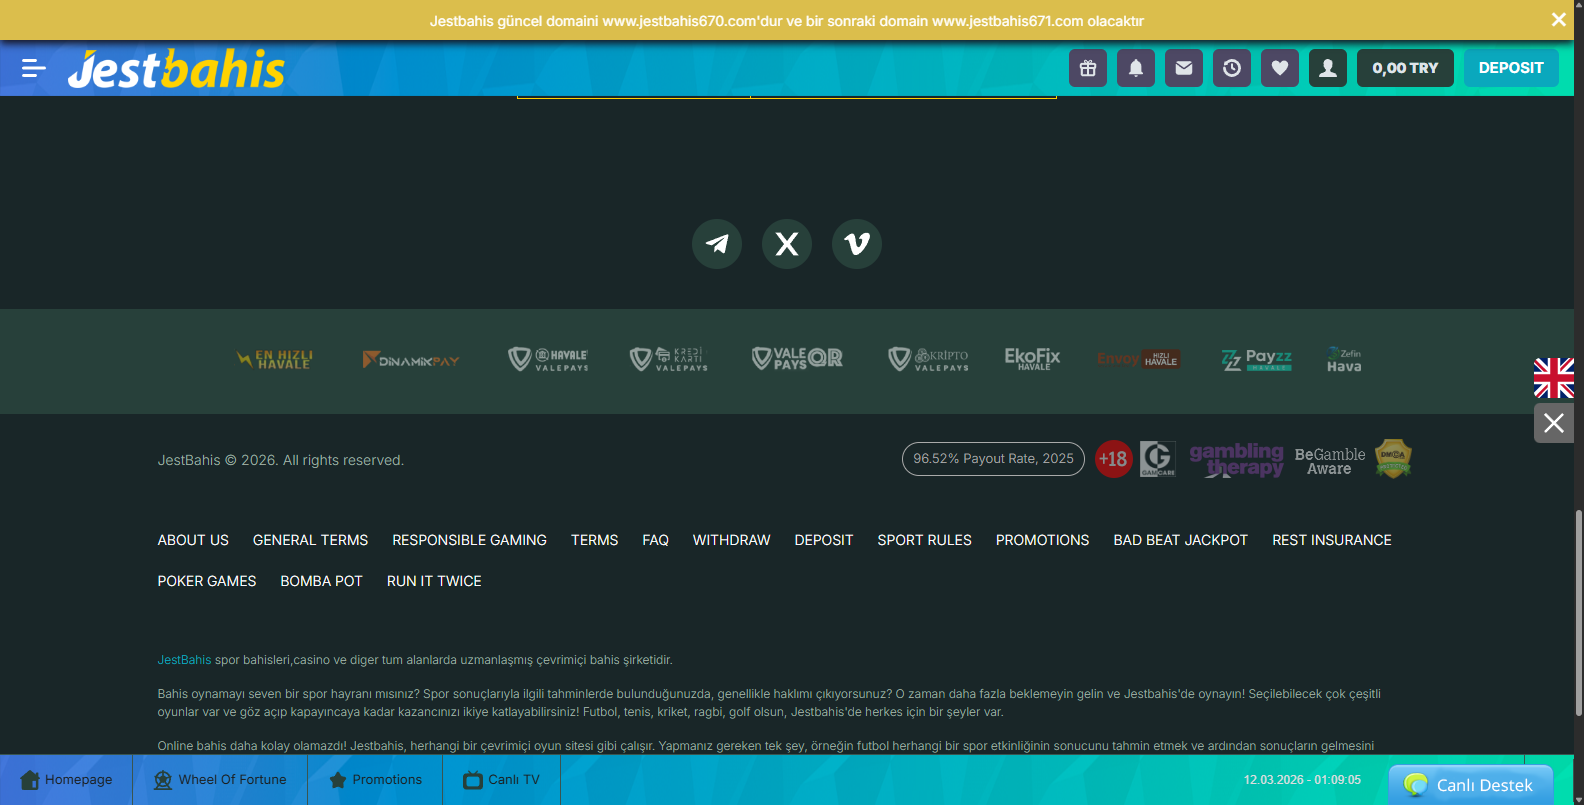The width and height of the screenshot is (1584, 805).
Task: Open the BAD BEAT JACKPOT link
Action: point(1180,540)
